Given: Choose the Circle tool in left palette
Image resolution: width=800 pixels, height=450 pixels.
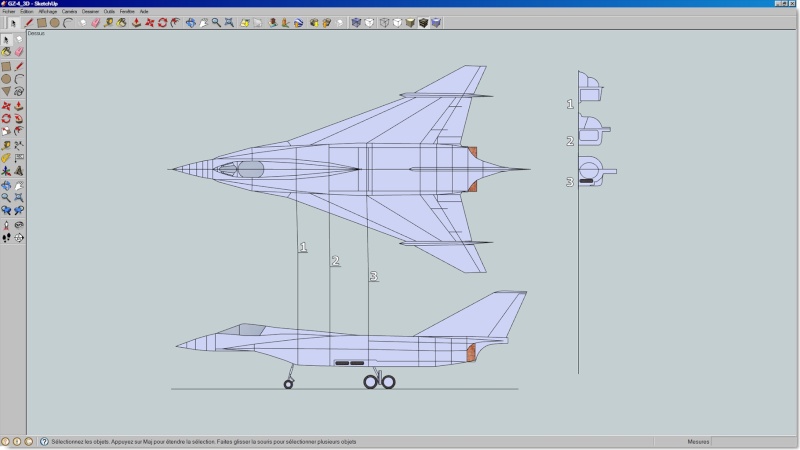Looking at the screenshot, I should pos(6,79).
